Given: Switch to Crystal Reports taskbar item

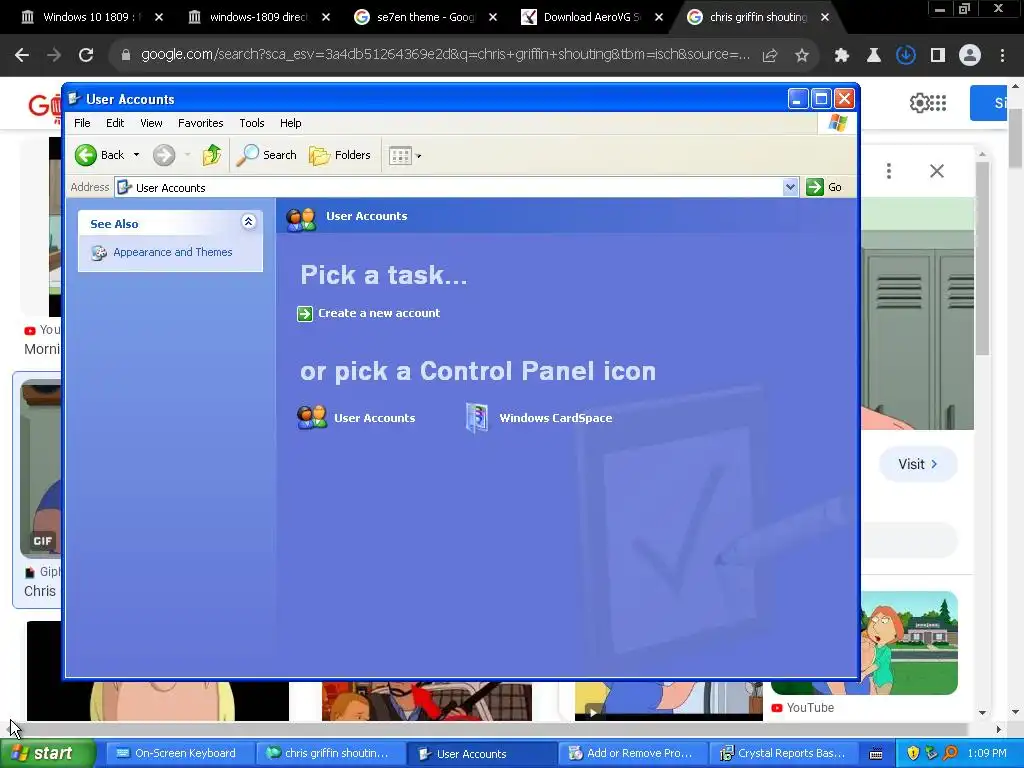Looking at the screenshot, I should click(782, 754).
